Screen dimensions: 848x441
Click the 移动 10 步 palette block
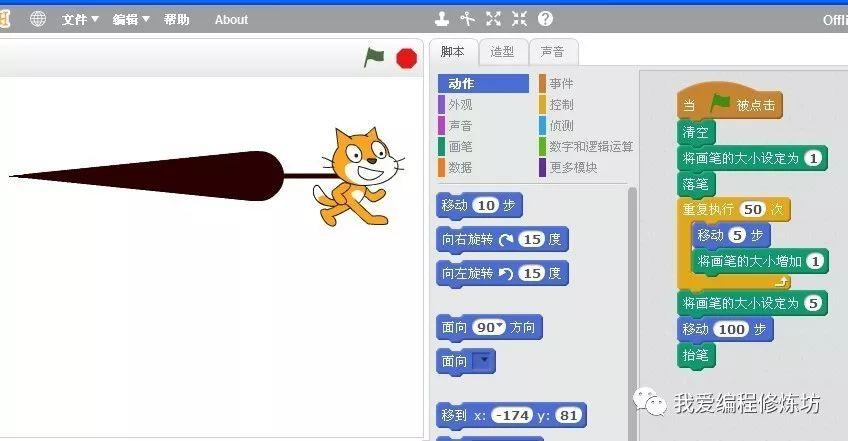479,206
